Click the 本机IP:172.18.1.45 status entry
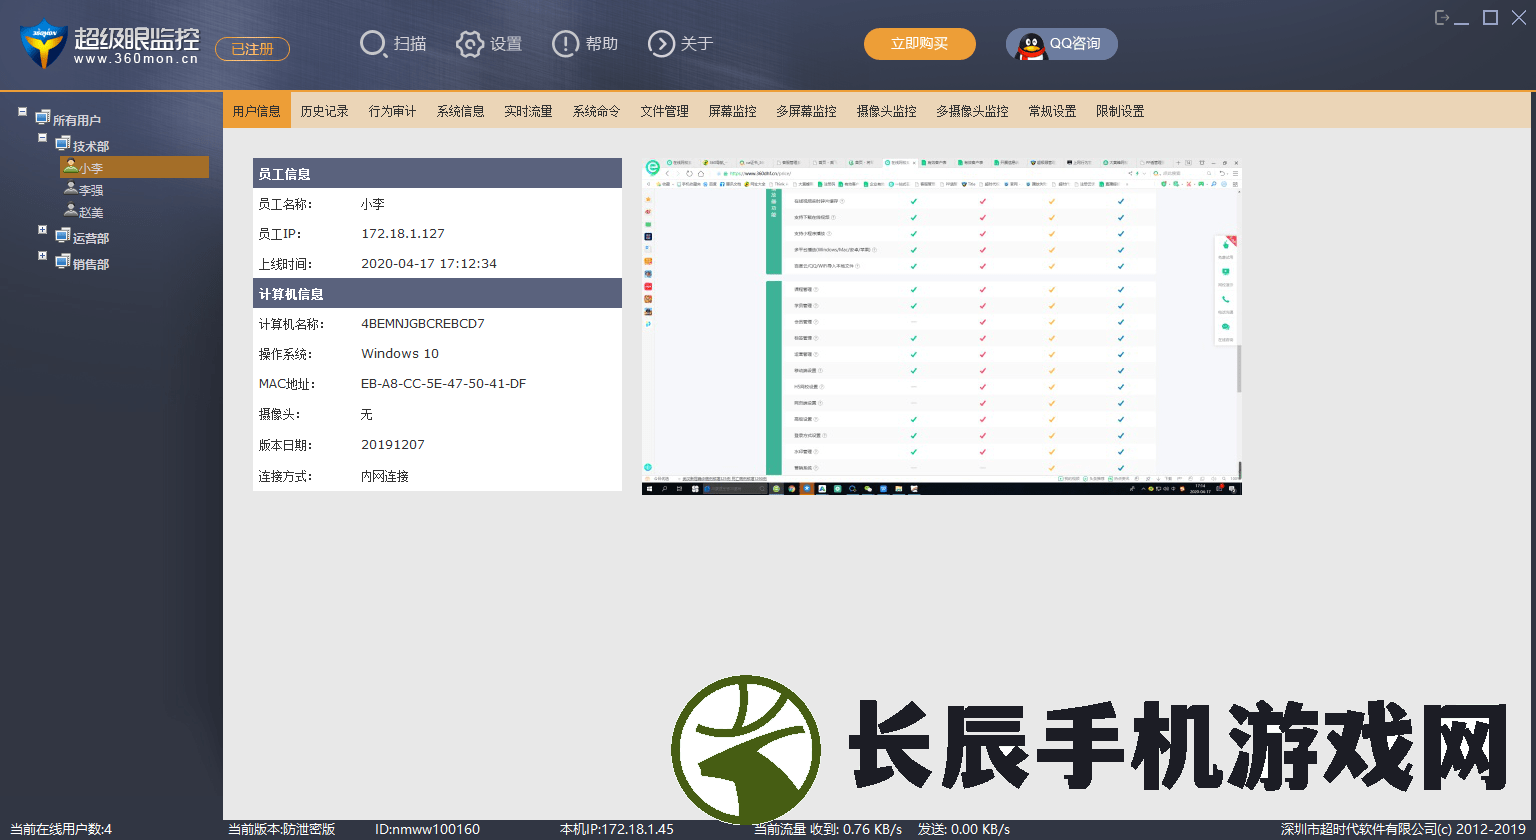Image resolution: width=1536 pixels, height=840 pixels. click(x=617, y=829)
